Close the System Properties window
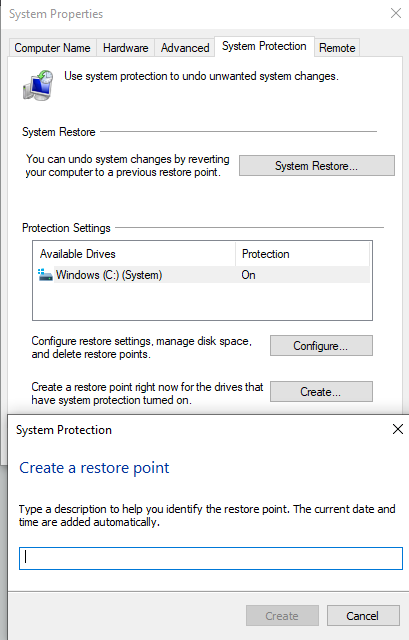 396,13
